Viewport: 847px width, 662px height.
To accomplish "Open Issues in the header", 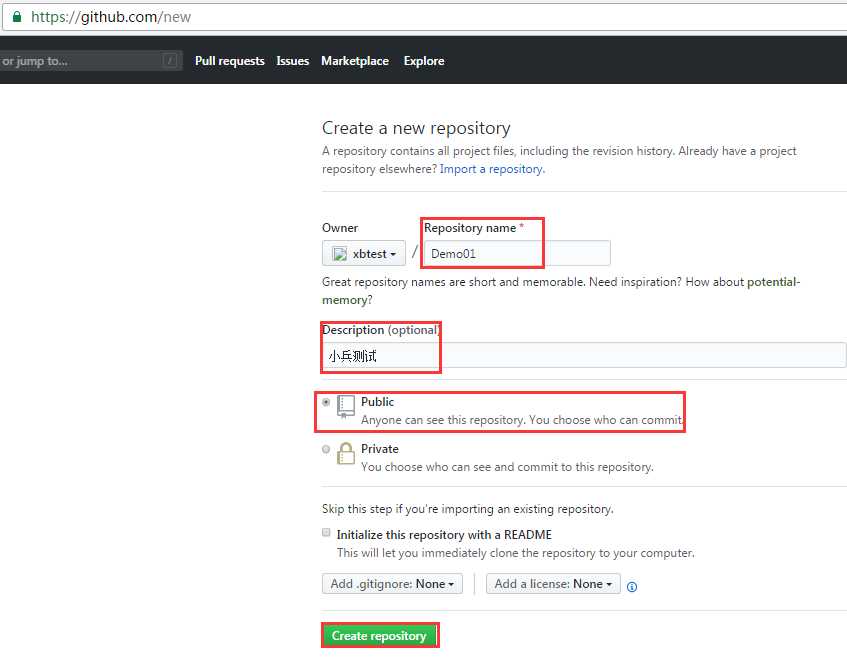I will pyautogui.click(x=293, y=61).
